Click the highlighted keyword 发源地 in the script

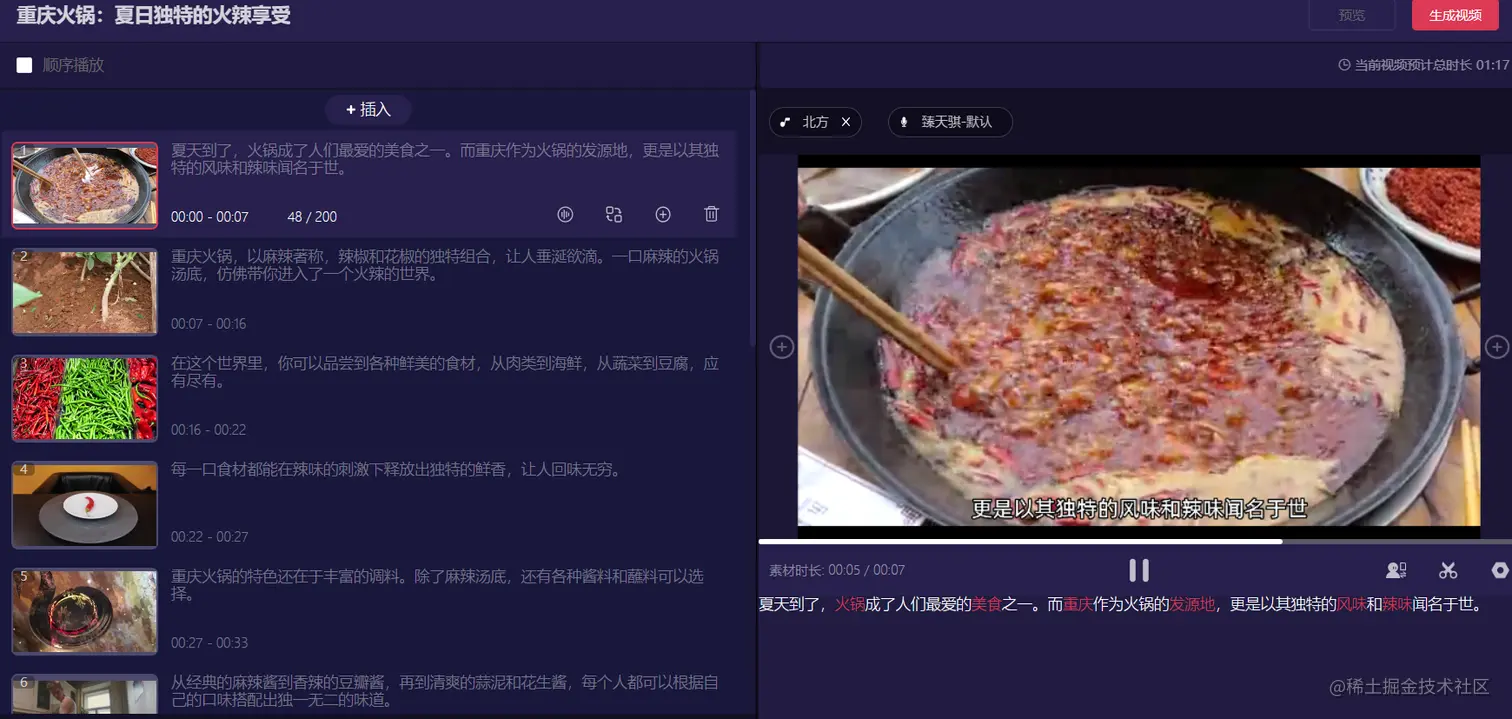pos(1193,604)
